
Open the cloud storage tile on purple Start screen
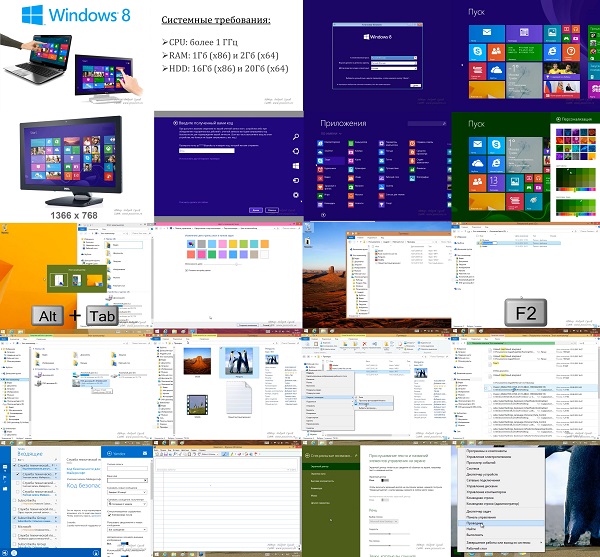(x=496, y=71)
